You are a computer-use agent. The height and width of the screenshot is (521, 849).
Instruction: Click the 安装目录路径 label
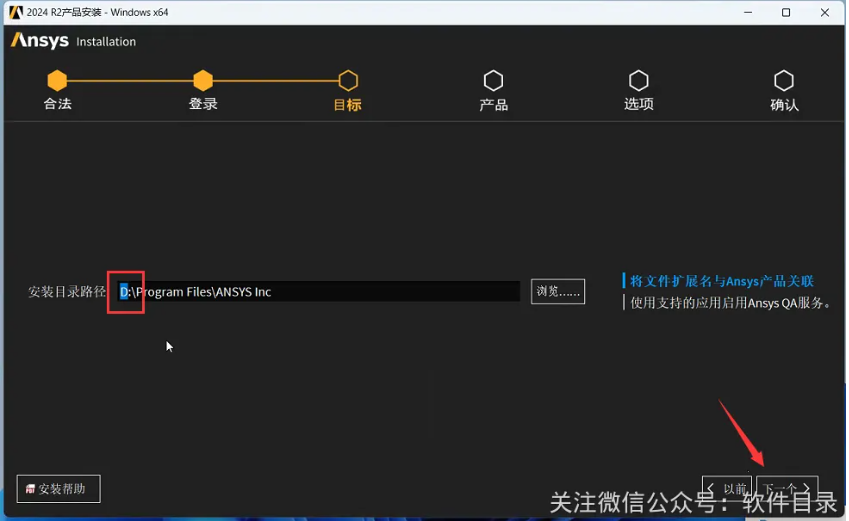coord(66,292)
